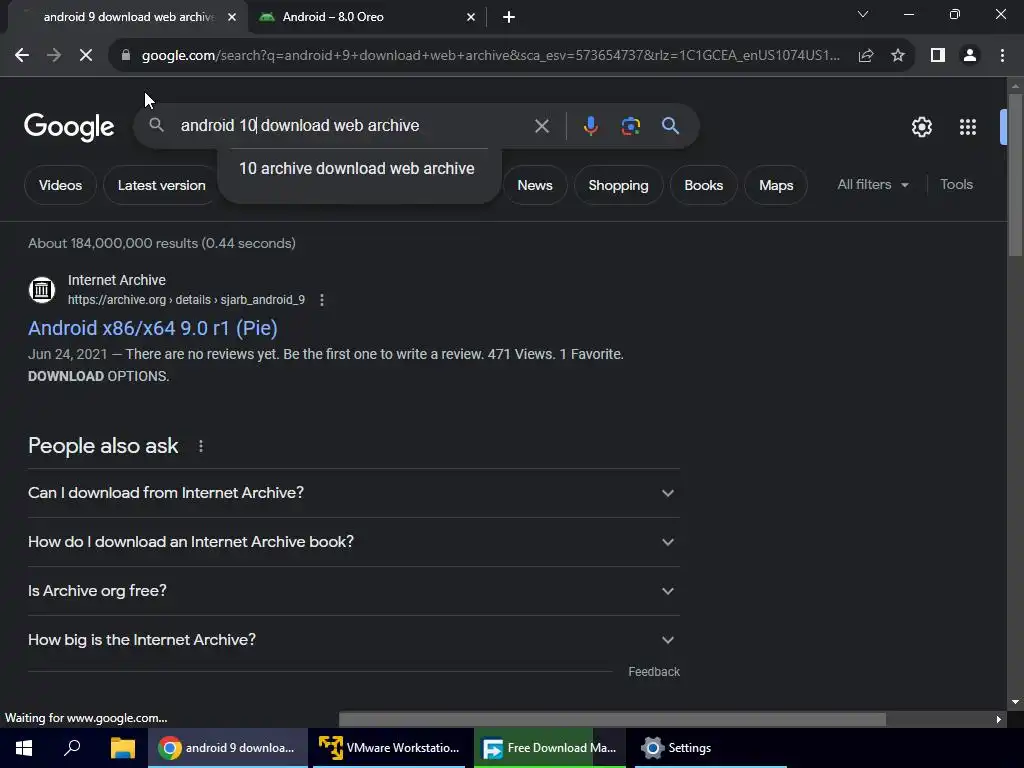Image resolution: width=1024 pixels, height=768 pixels.
Task: Select suggestion 10 archive download web archive
Action: click(357, 168)
